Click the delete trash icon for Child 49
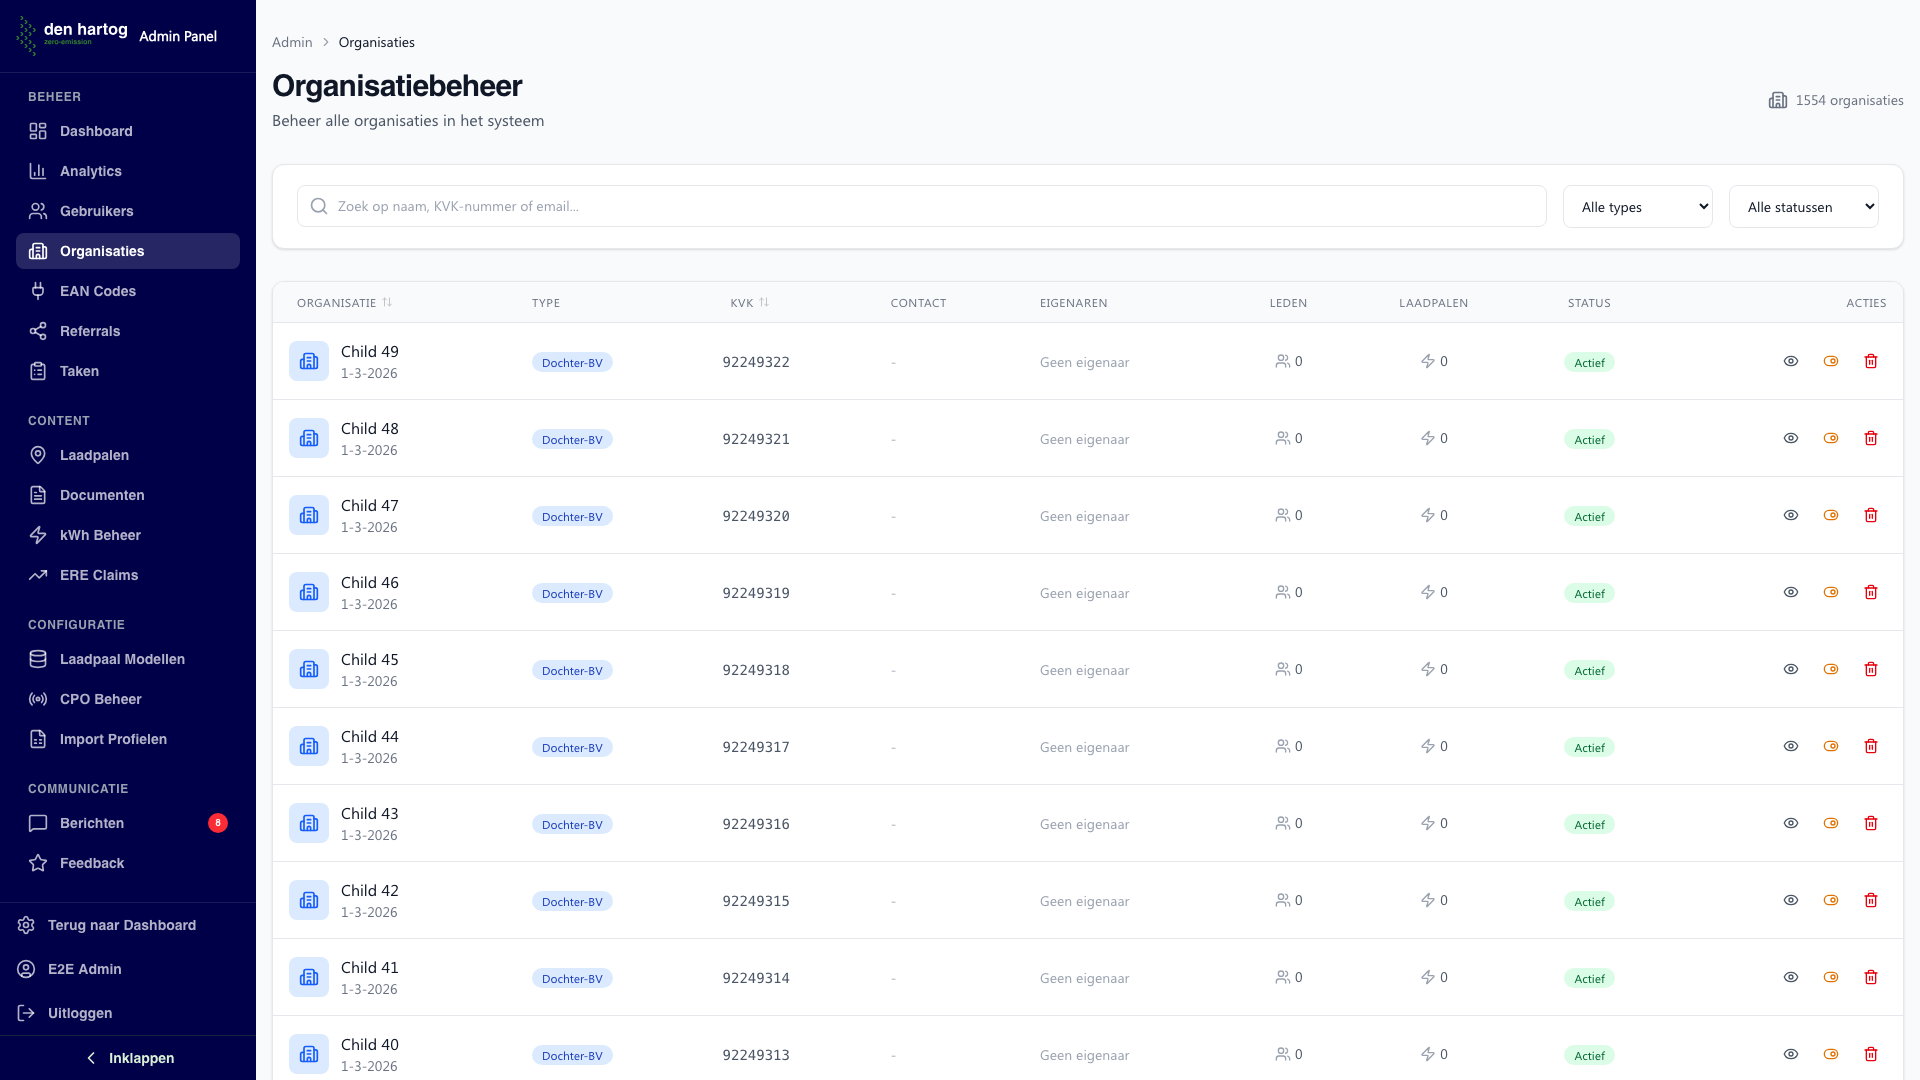 (1870, 361)
